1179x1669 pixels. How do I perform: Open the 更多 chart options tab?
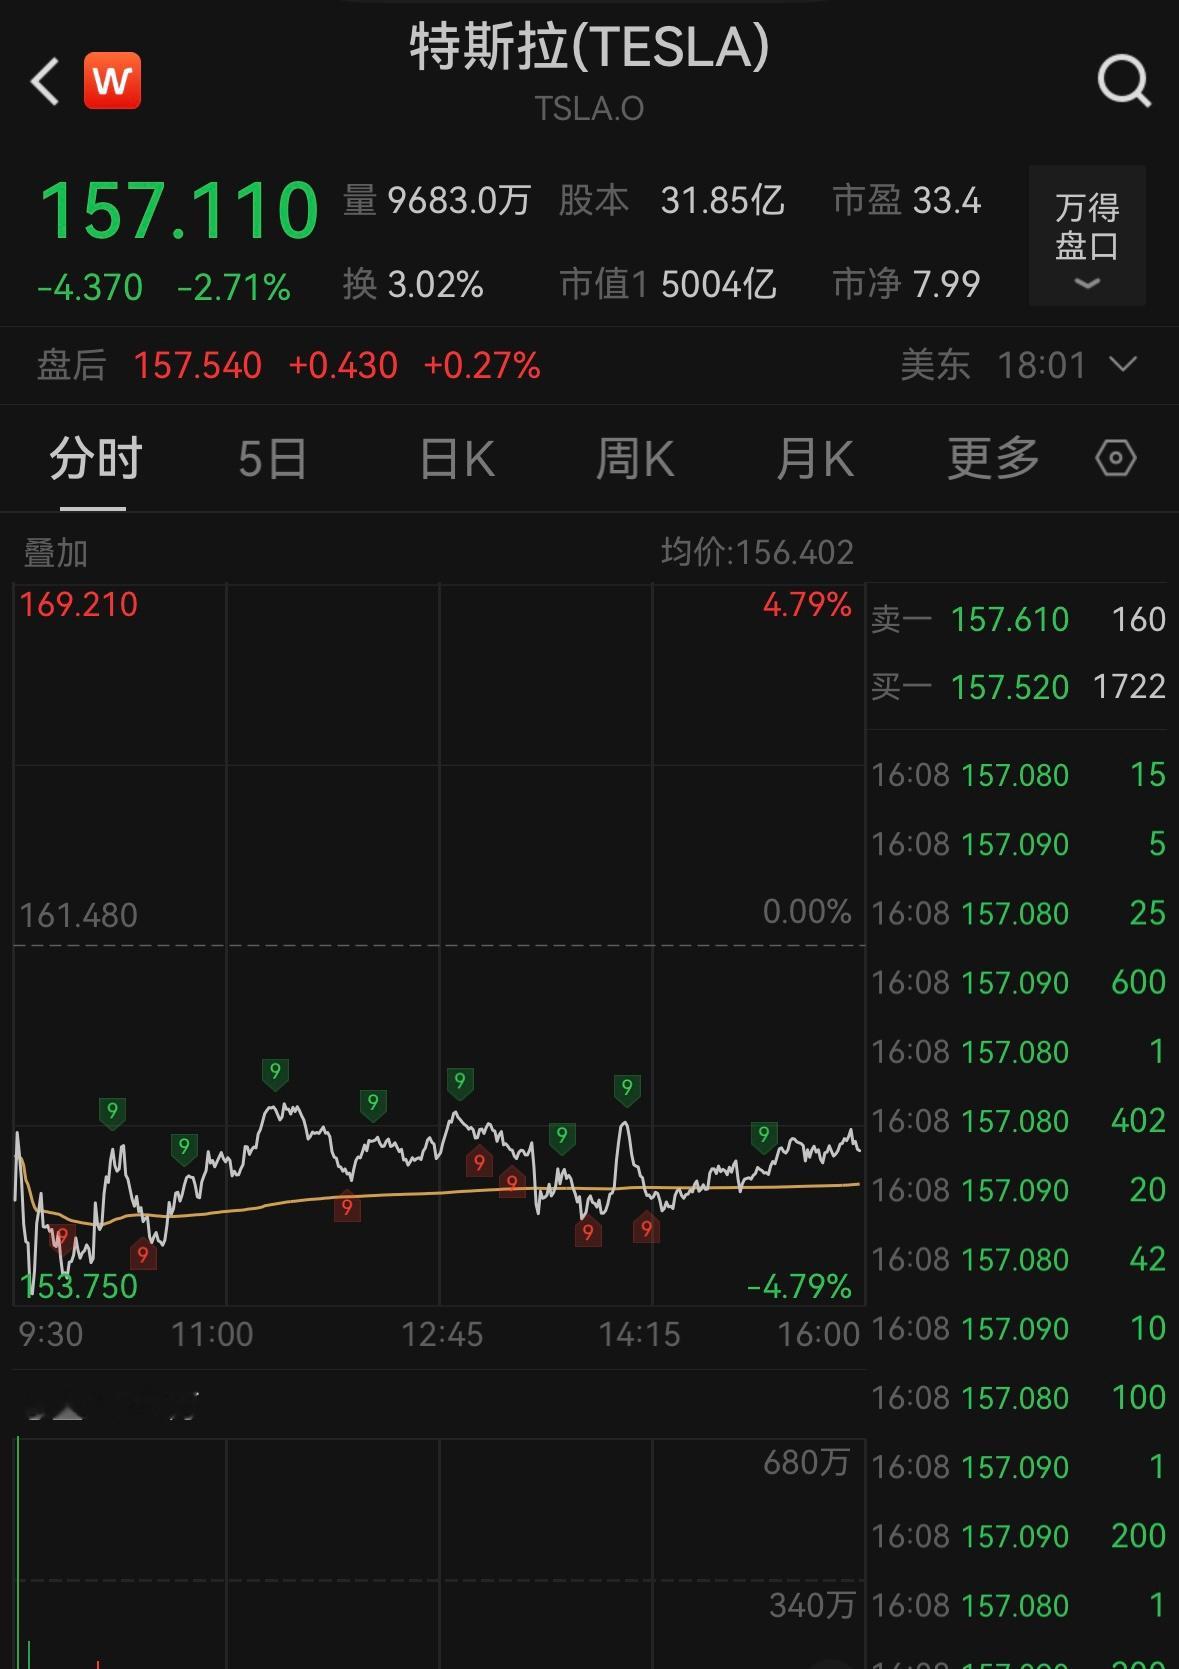pyautogui.click(x=993, y=459)
